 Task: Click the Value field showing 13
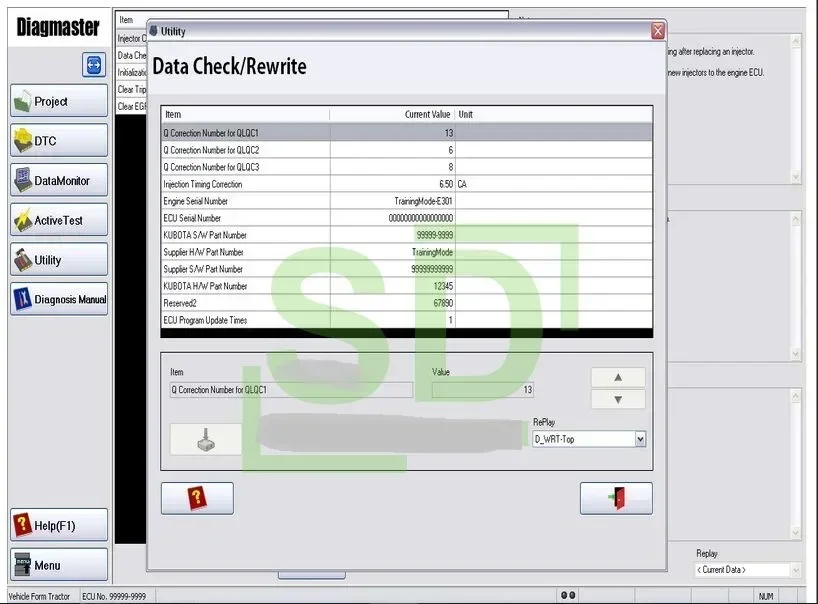coord(480,389)
